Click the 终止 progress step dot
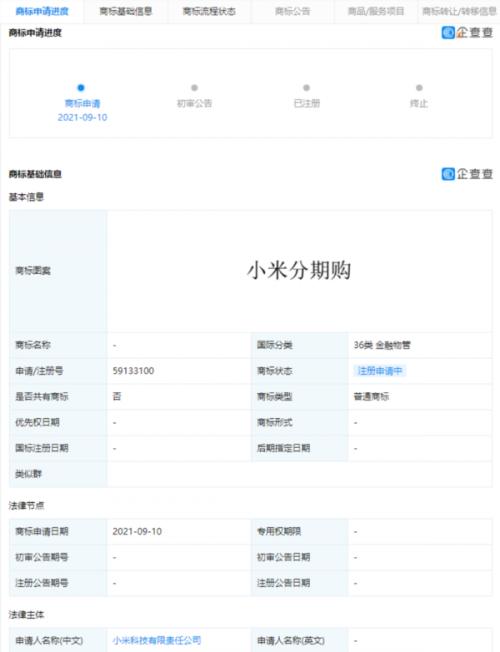The height and width of the screenshot is (652, 500). tap(419, 88)
